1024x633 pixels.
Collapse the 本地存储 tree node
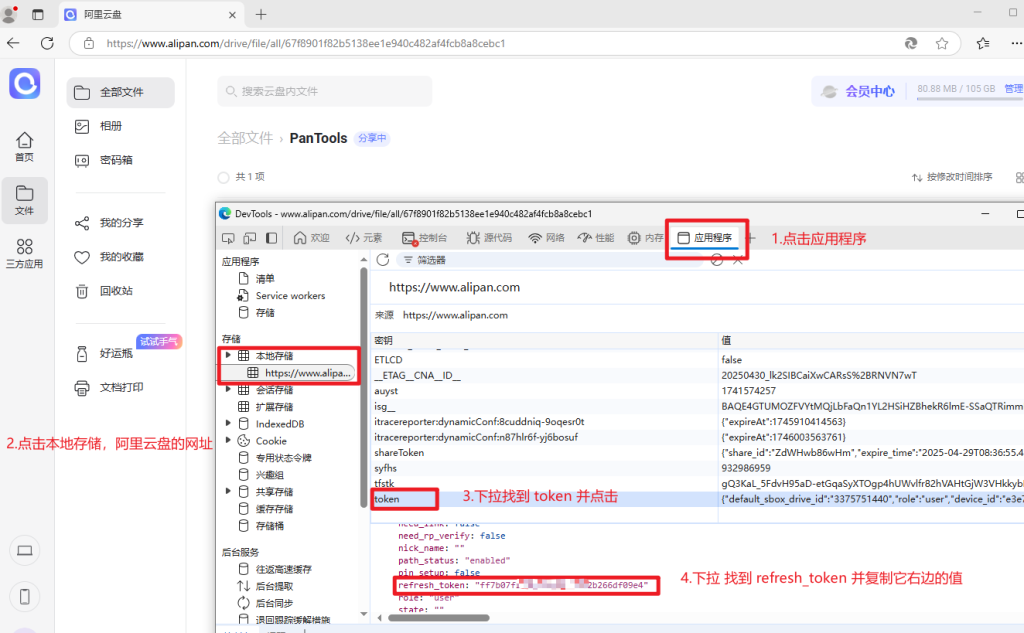point(228,355)
